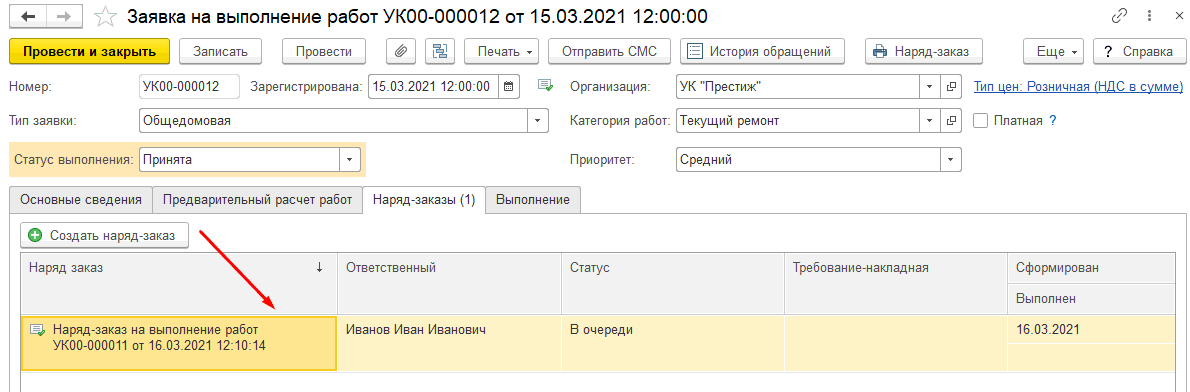
Task: Expand the Приоритет dropdown
Action: tap(951, 160)
